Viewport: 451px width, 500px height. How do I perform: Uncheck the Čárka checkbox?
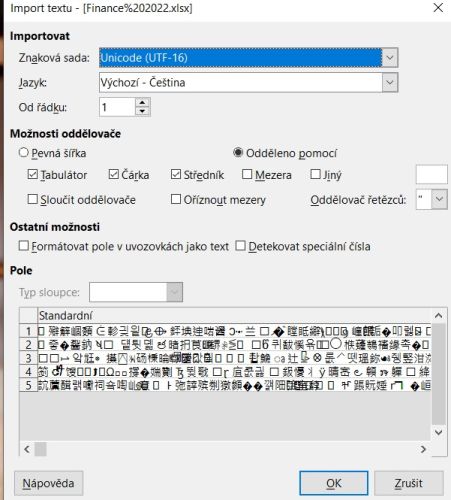coord(114,174)
